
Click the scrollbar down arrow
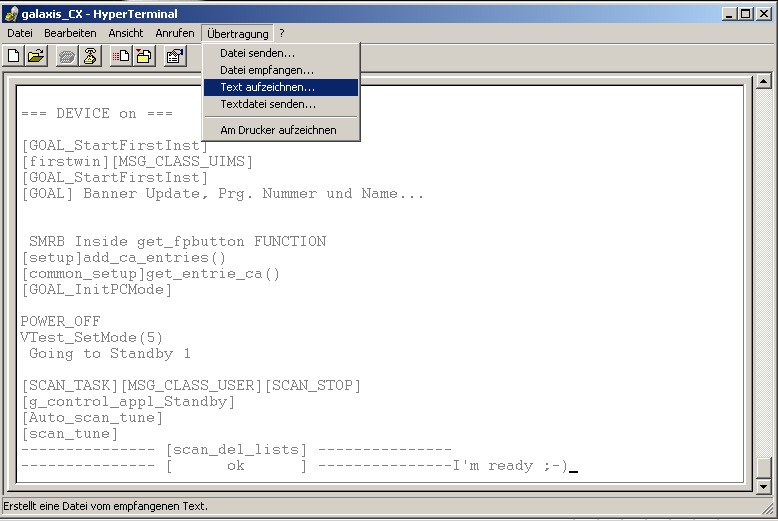point(763,487)
